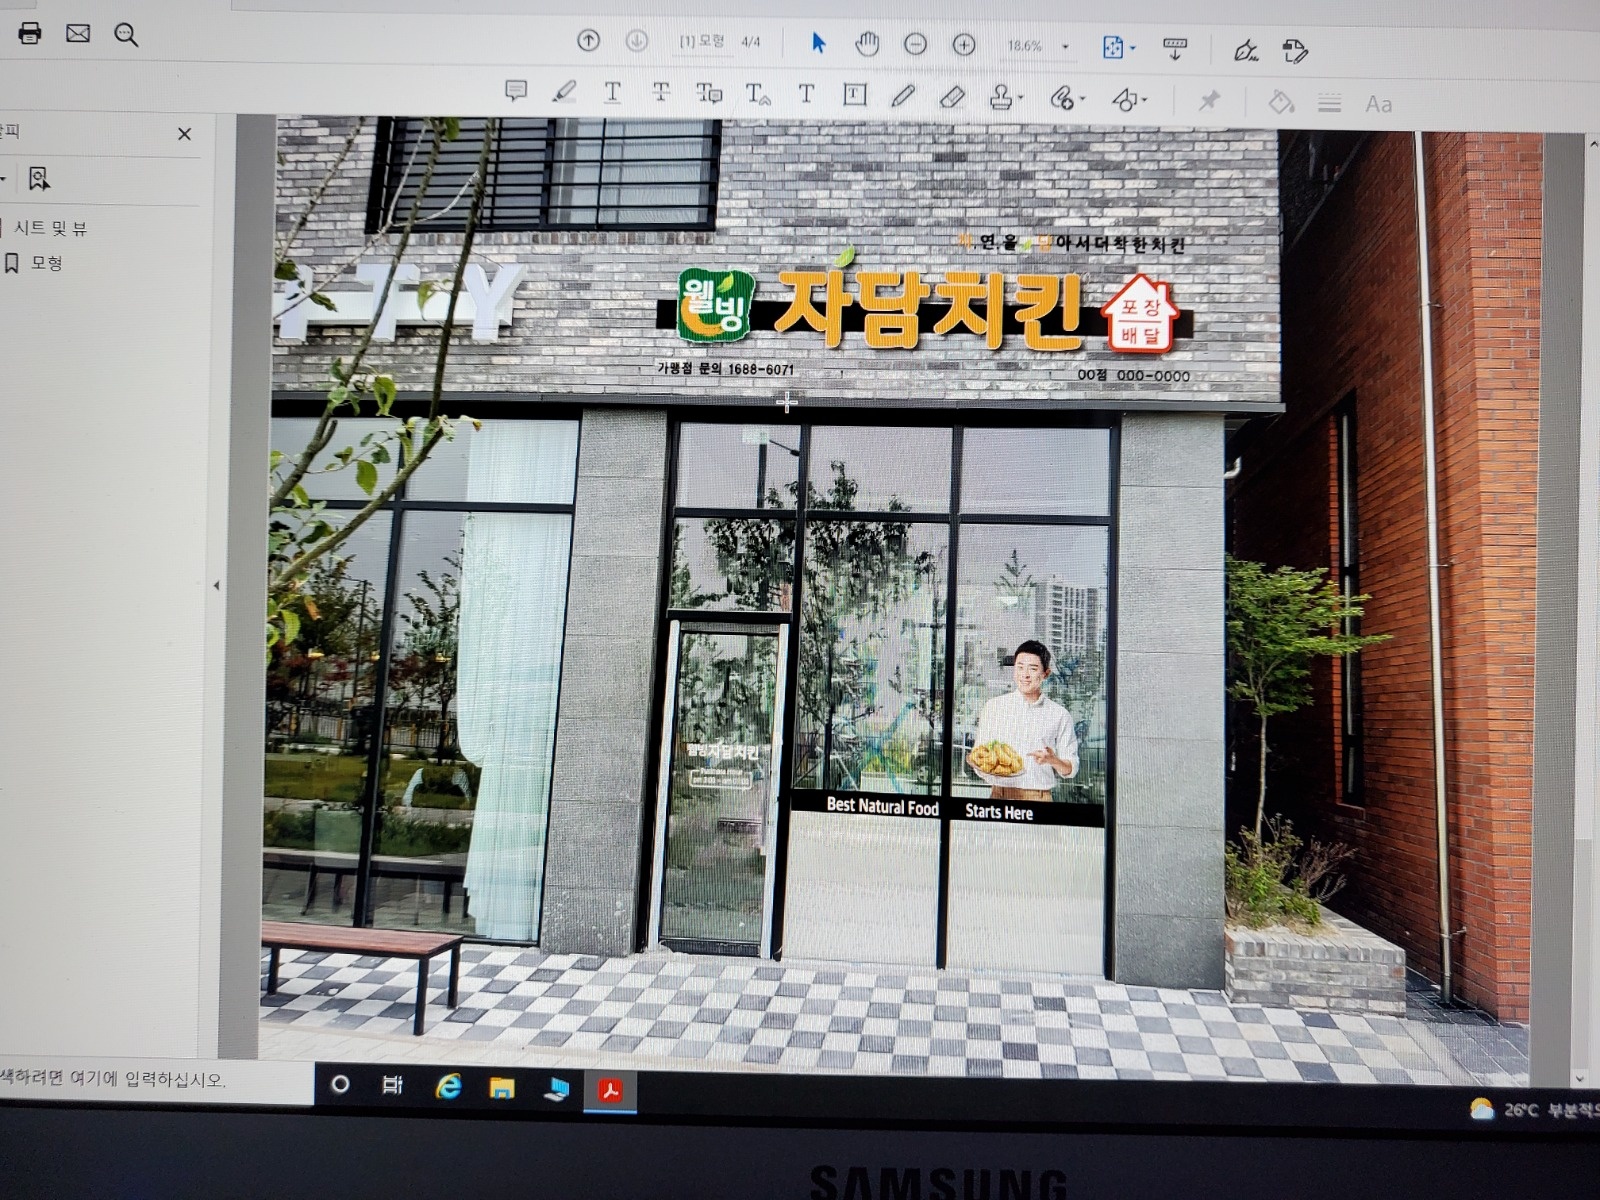Select the underline text tool
The image size is (1600, 1200).
click(x=612, y=93)
